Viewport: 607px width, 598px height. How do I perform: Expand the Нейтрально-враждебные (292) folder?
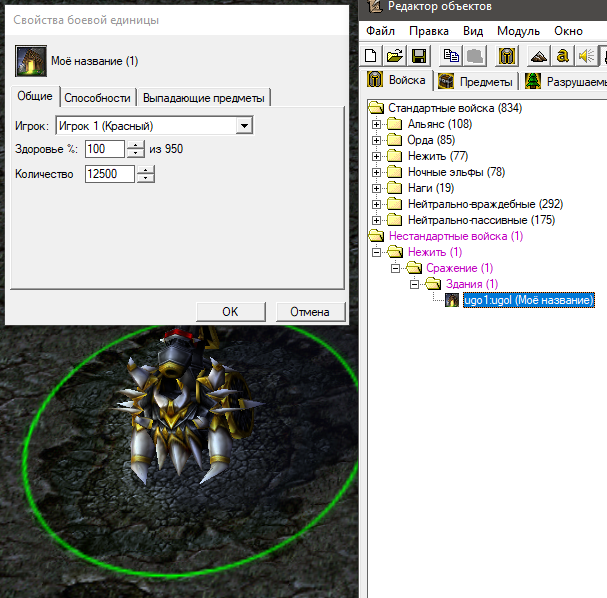376,204
